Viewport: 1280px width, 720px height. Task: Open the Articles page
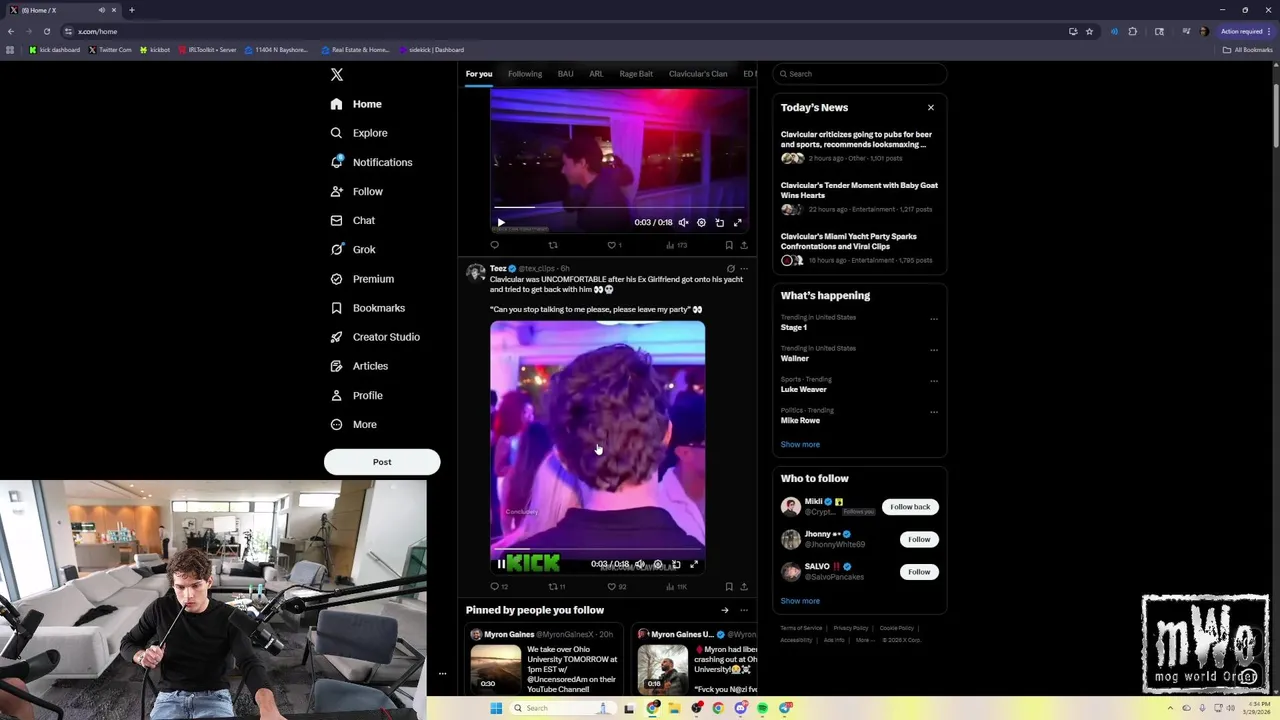coord(358,366)
